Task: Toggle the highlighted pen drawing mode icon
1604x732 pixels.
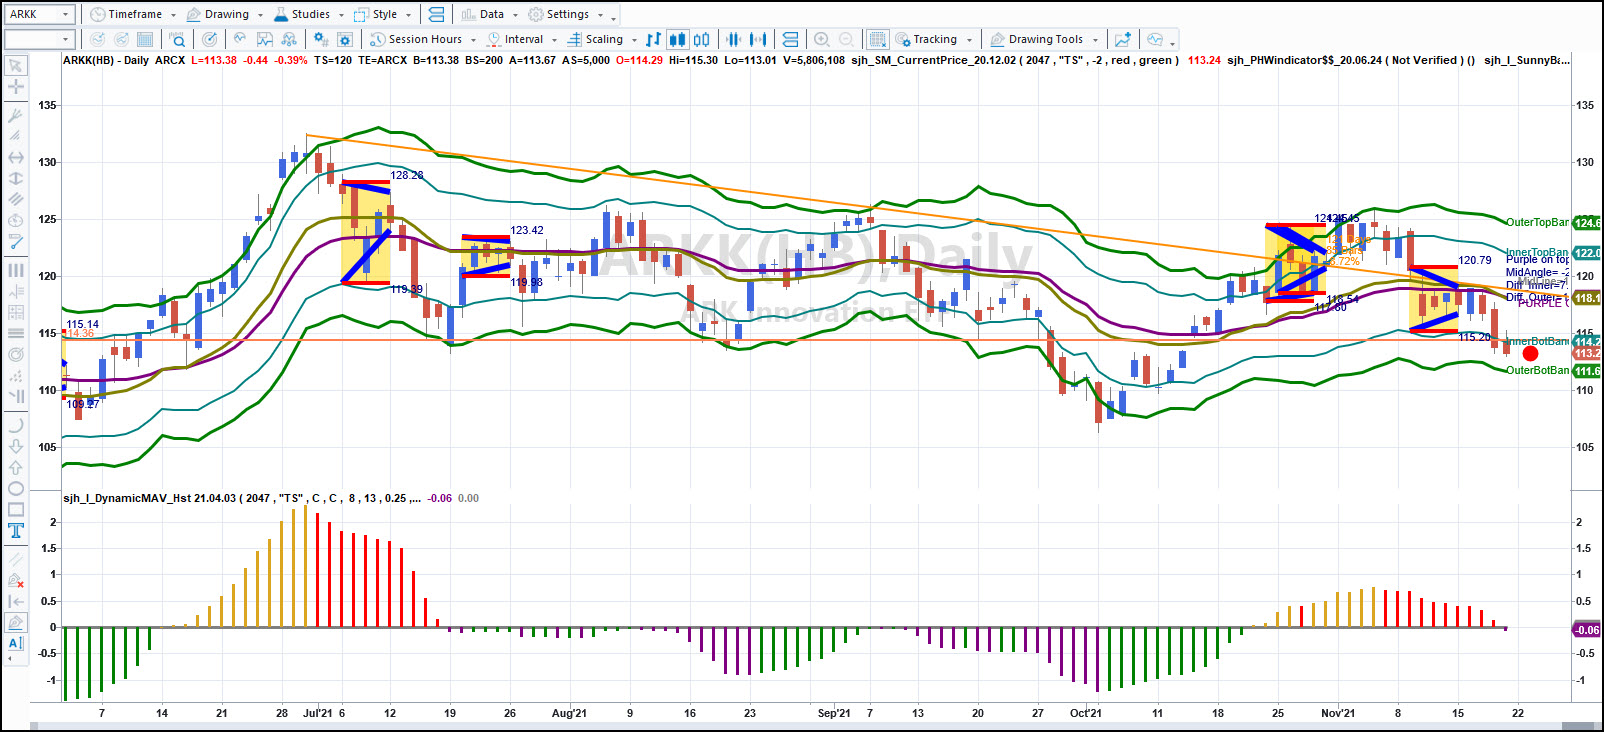Action: 16,622
